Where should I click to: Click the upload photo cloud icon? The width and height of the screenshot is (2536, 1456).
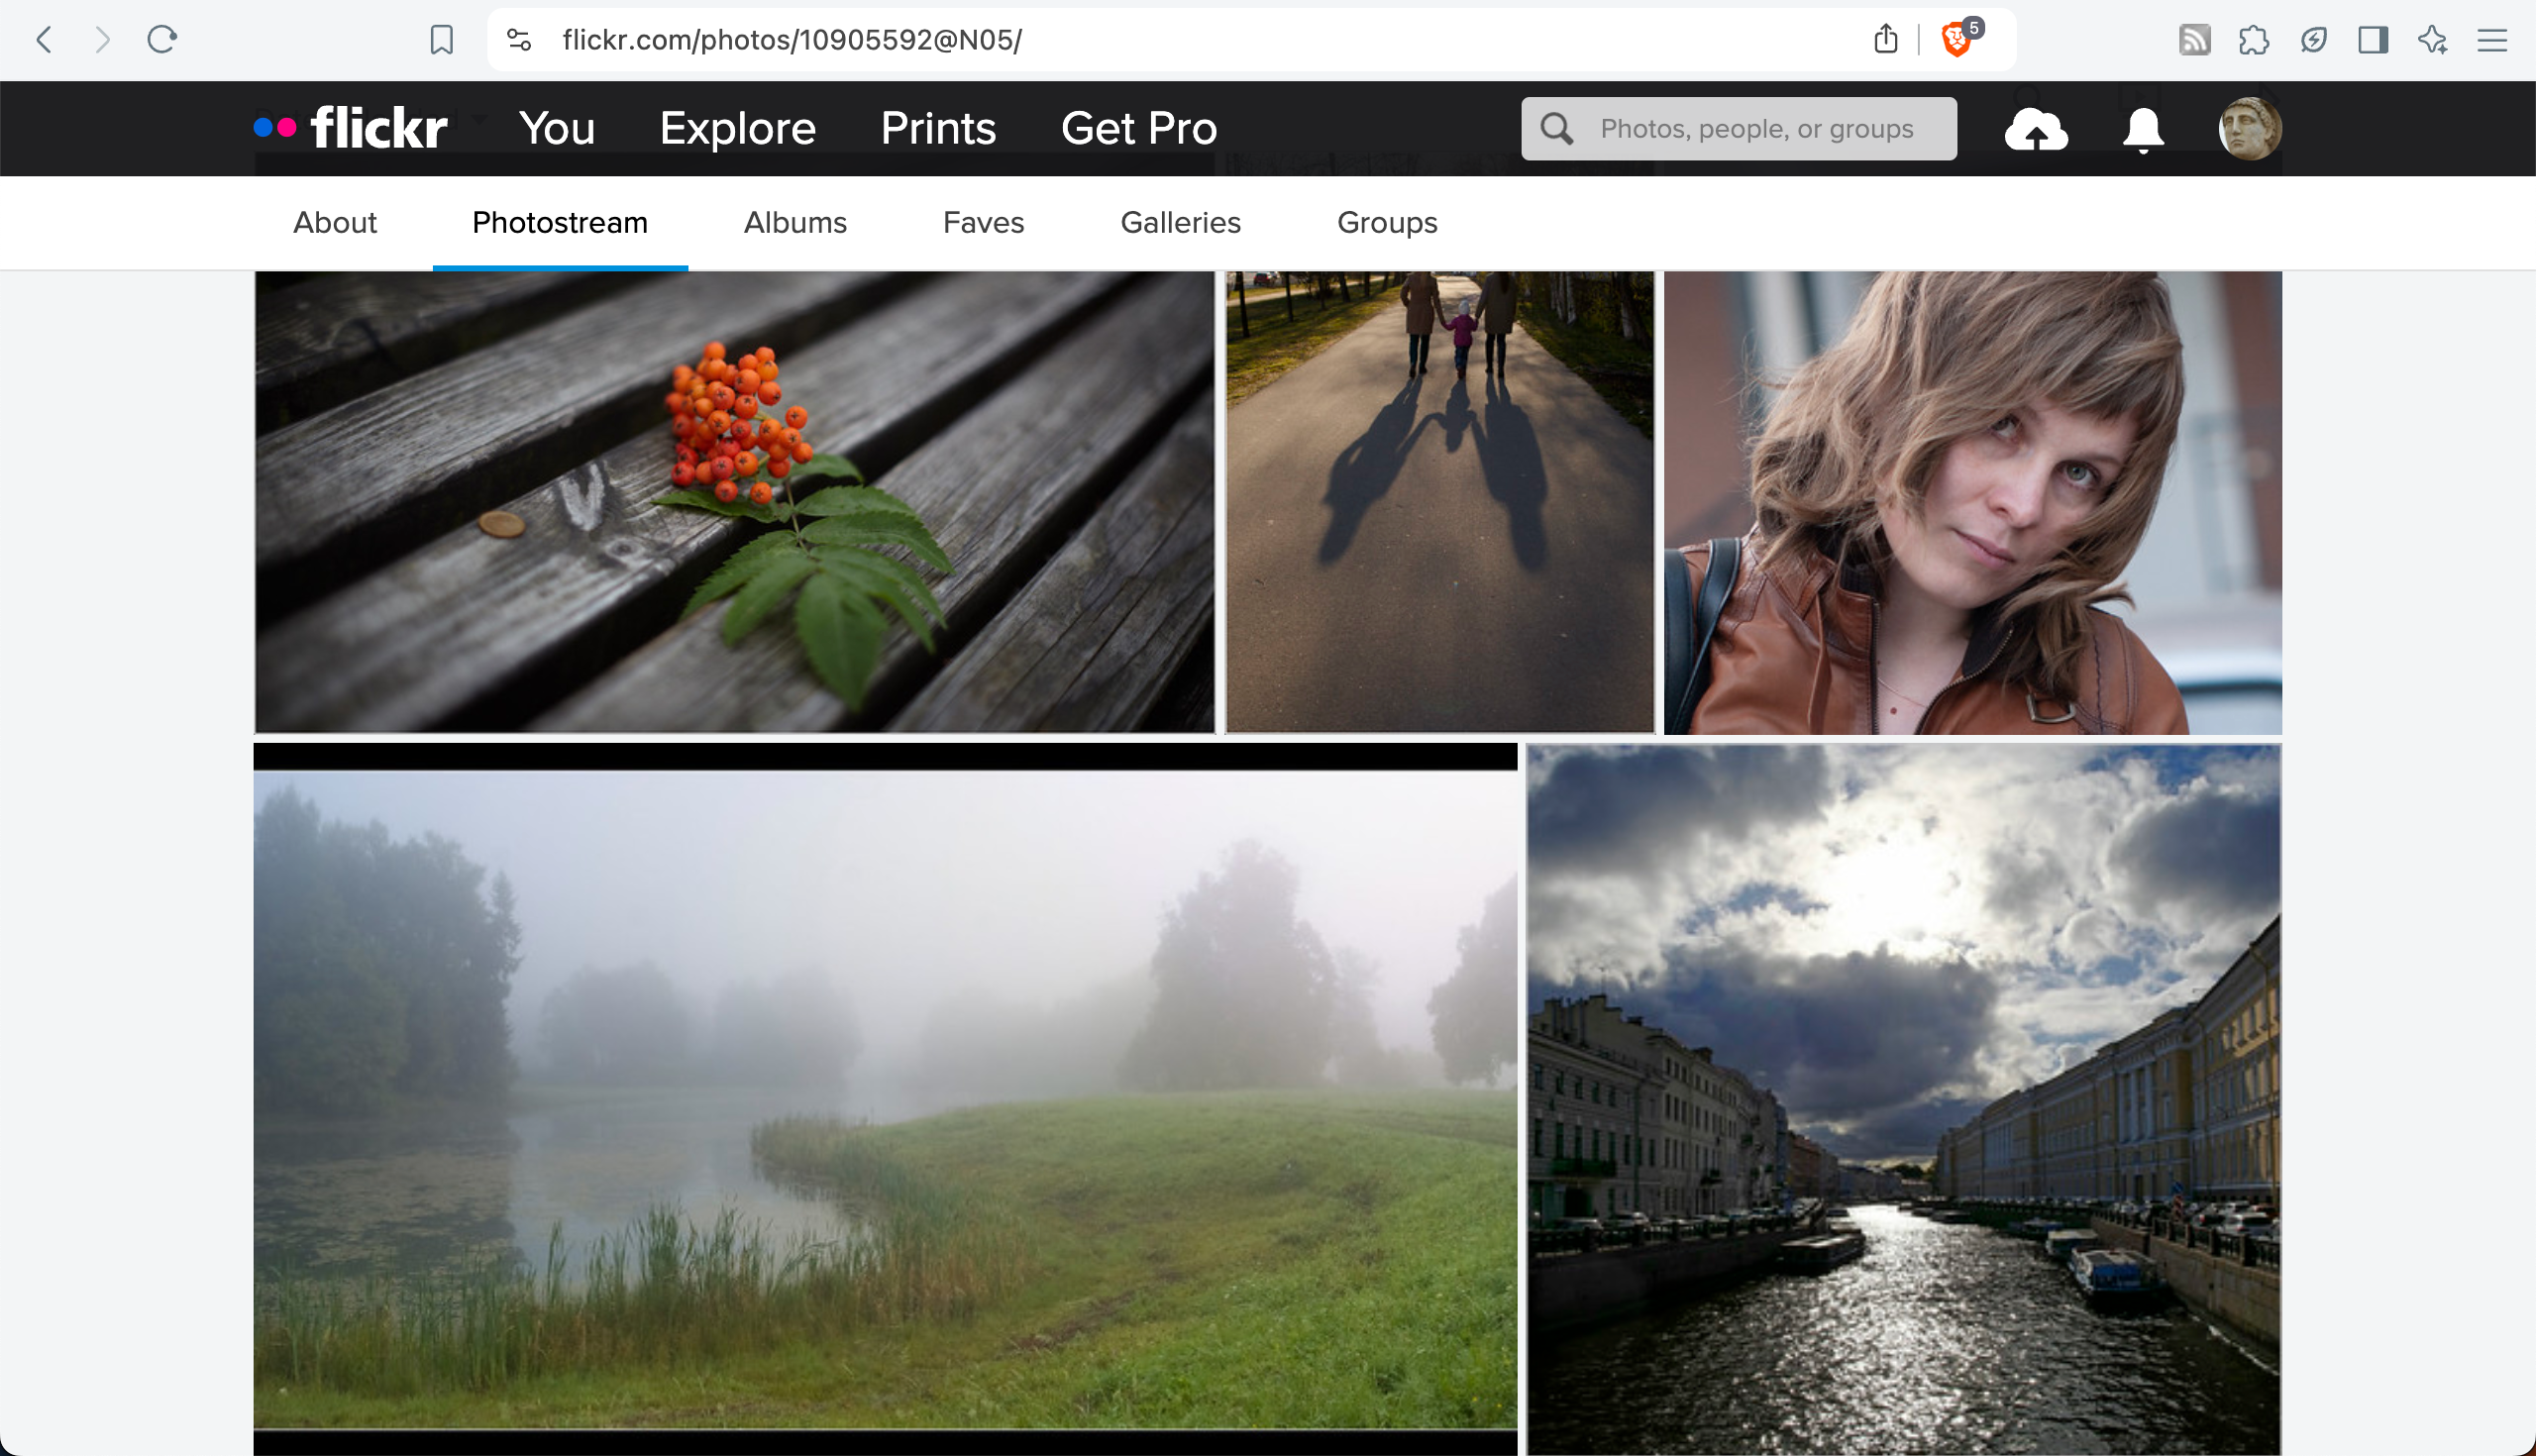coord(2036,129)
